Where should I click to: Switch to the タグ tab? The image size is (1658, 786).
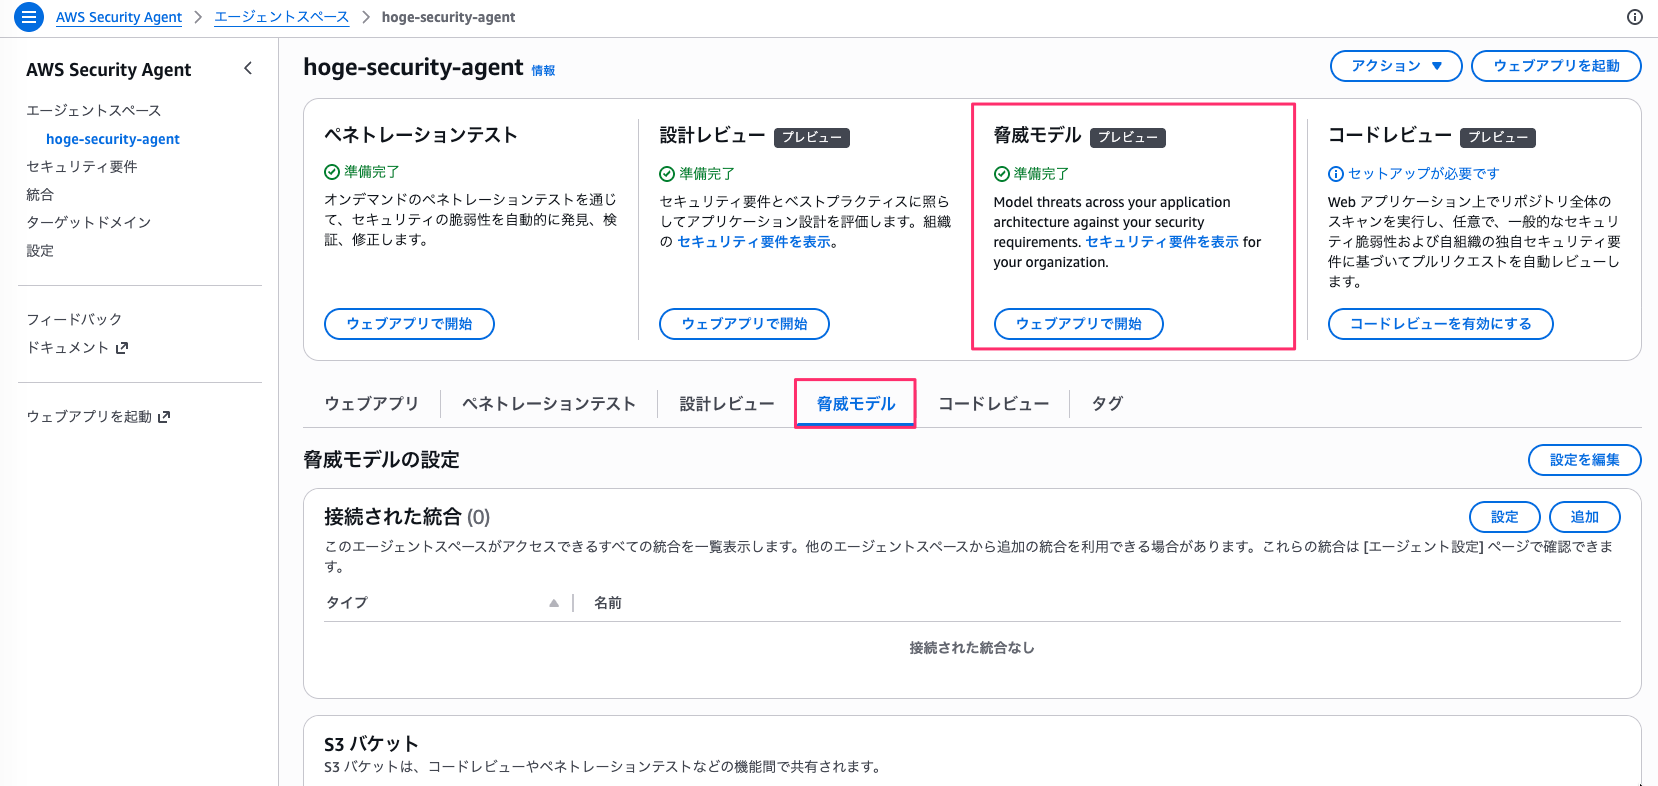click(1107, 403)
